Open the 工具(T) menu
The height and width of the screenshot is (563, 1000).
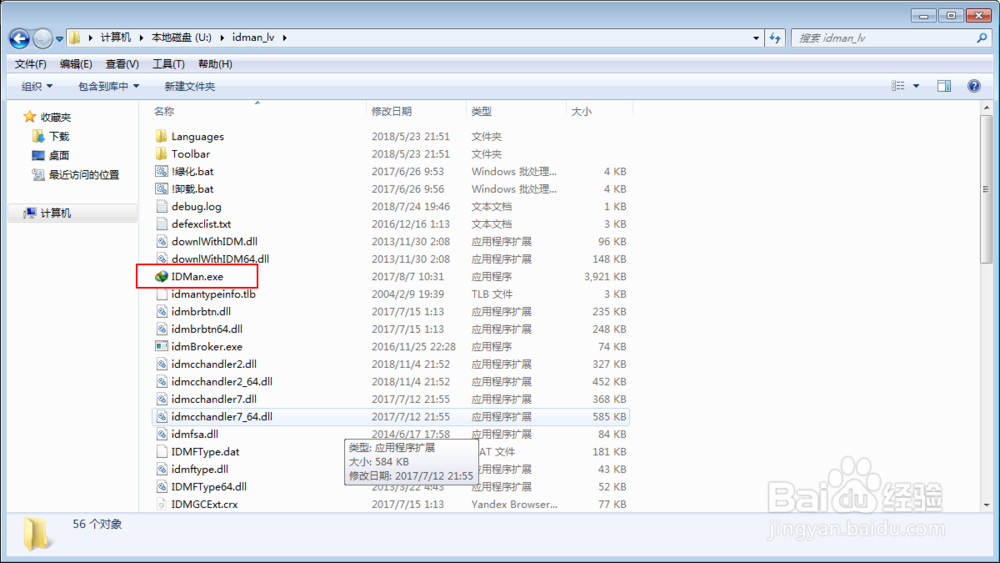click(x=168, y=64)
